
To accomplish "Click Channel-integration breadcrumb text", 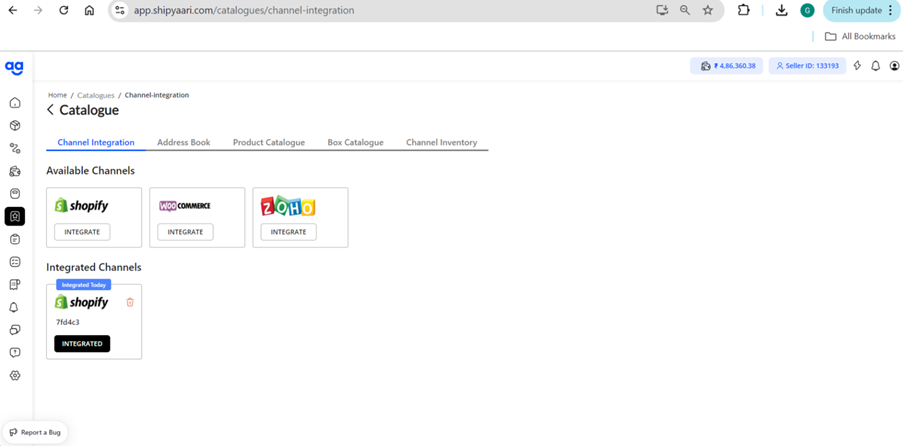I will 157,95.
